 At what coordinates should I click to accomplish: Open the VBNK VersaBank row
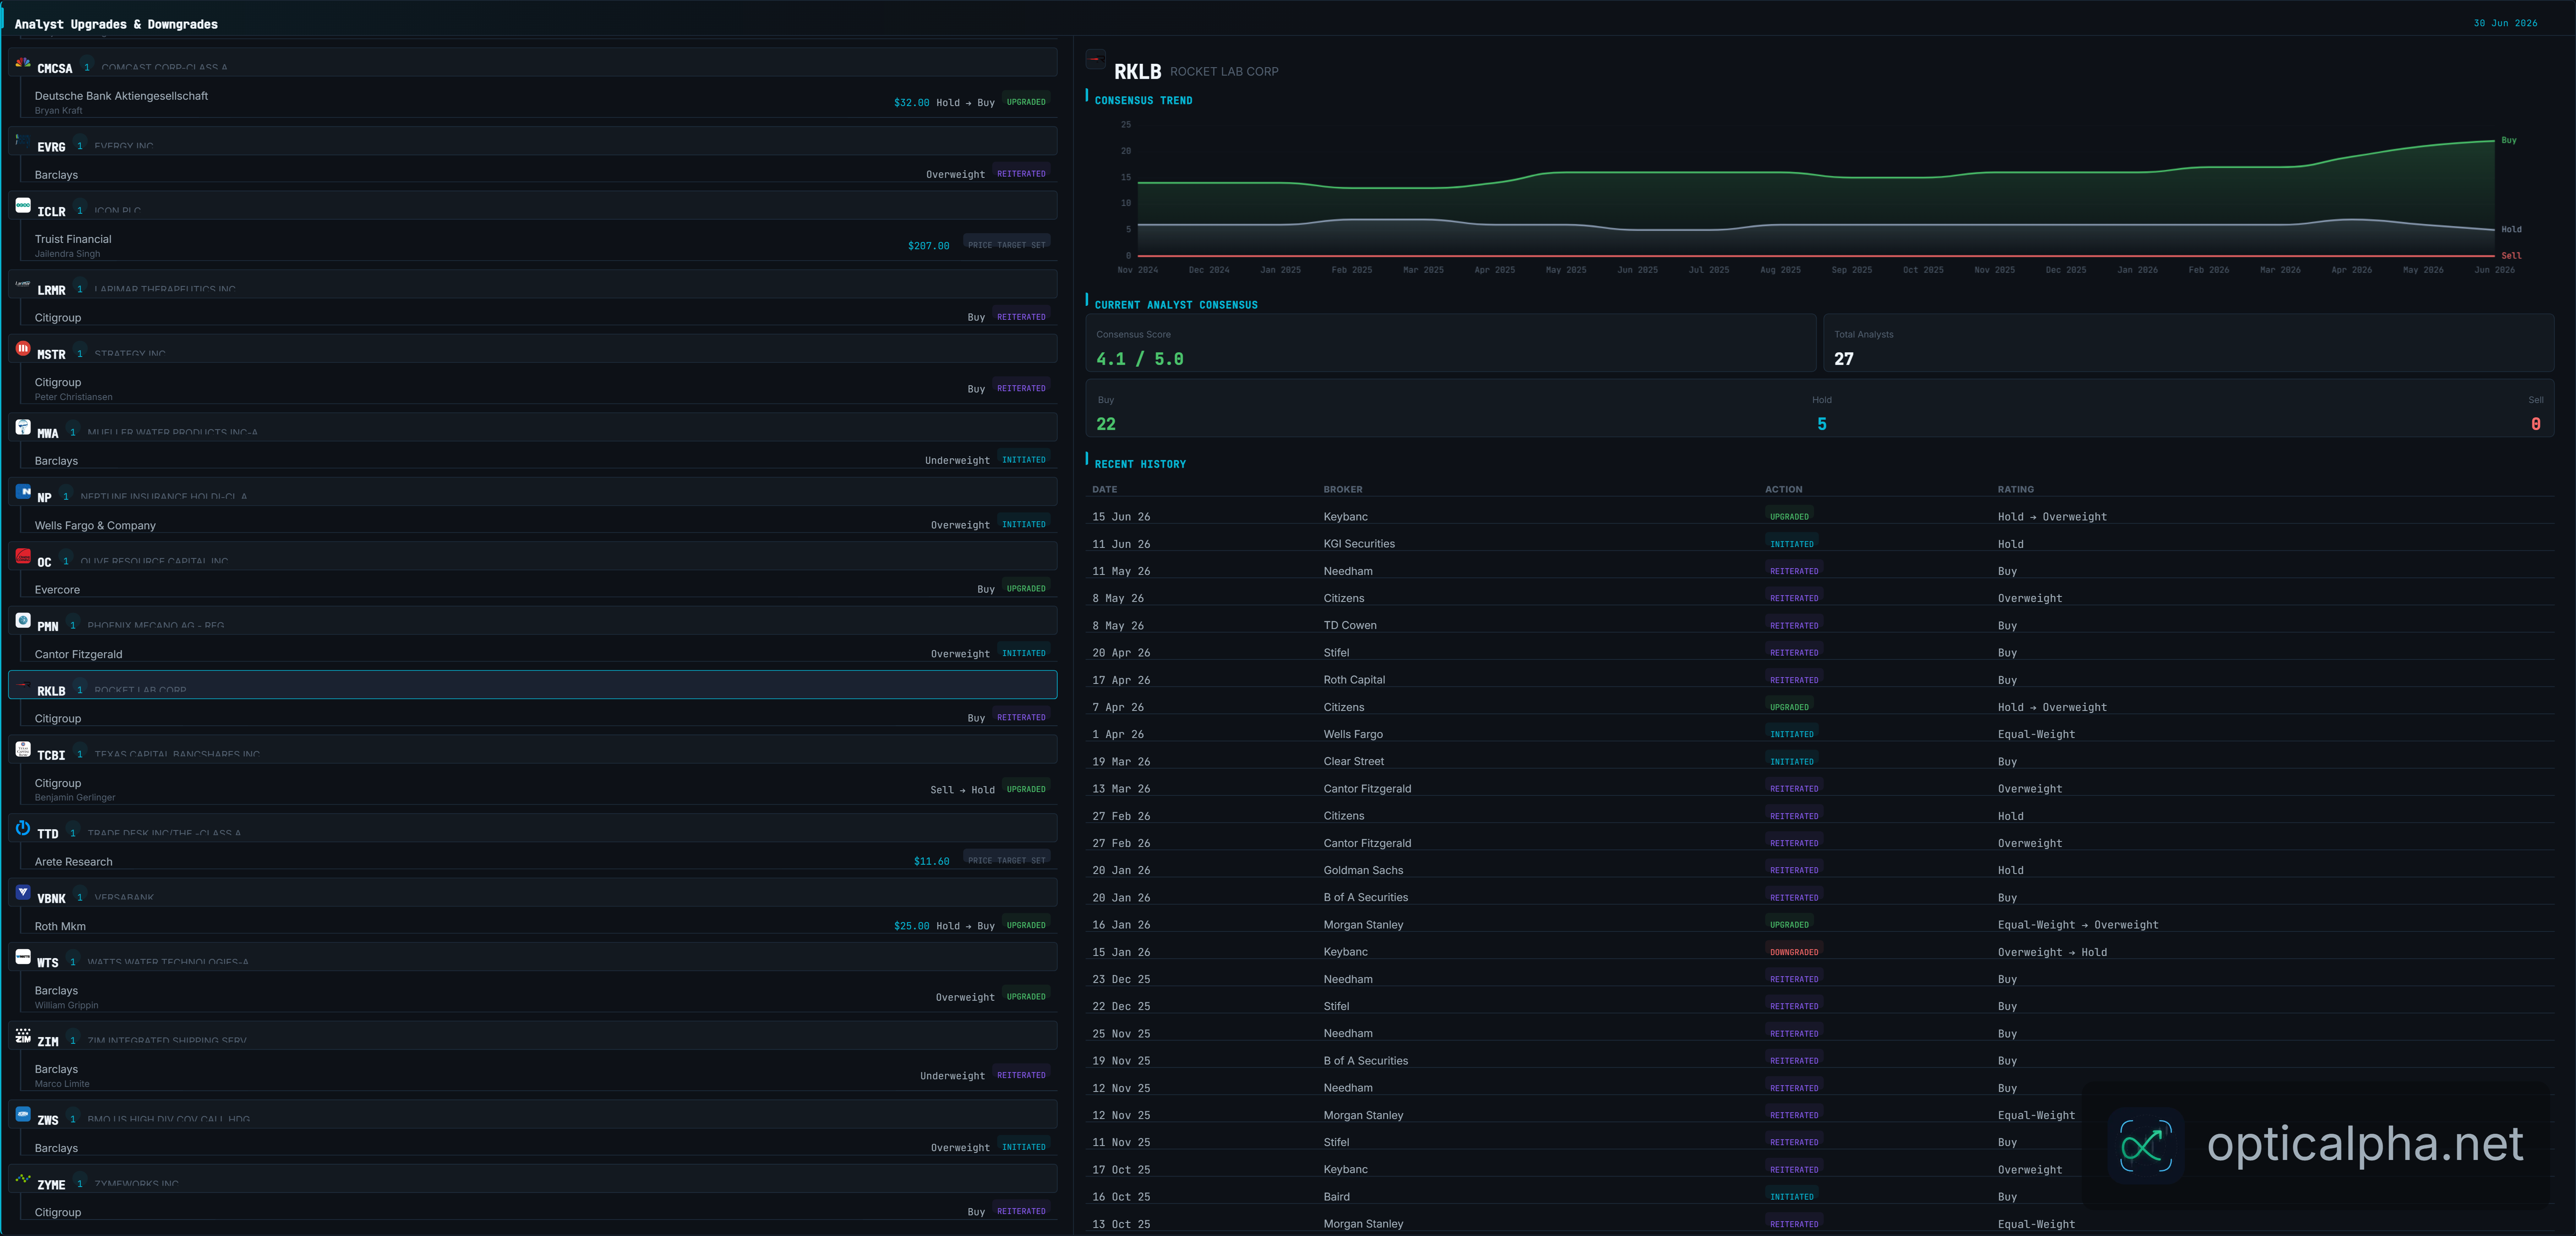[532, 892]
